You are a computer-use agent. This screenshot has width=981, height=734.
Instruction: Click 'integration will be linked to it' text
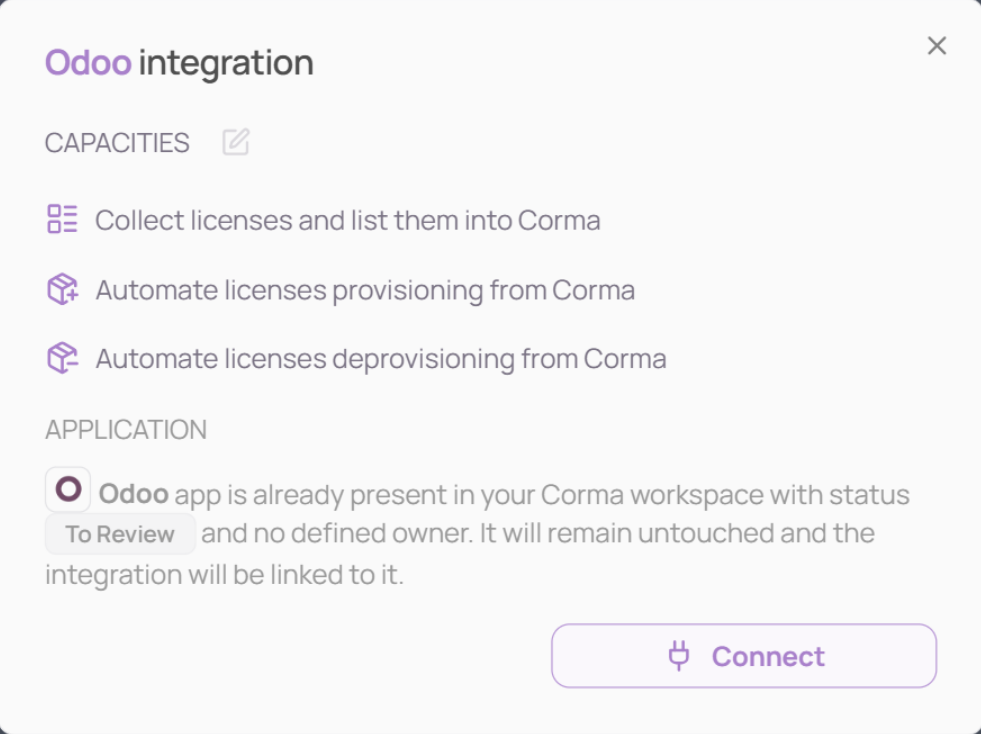[x=224, y=575]
